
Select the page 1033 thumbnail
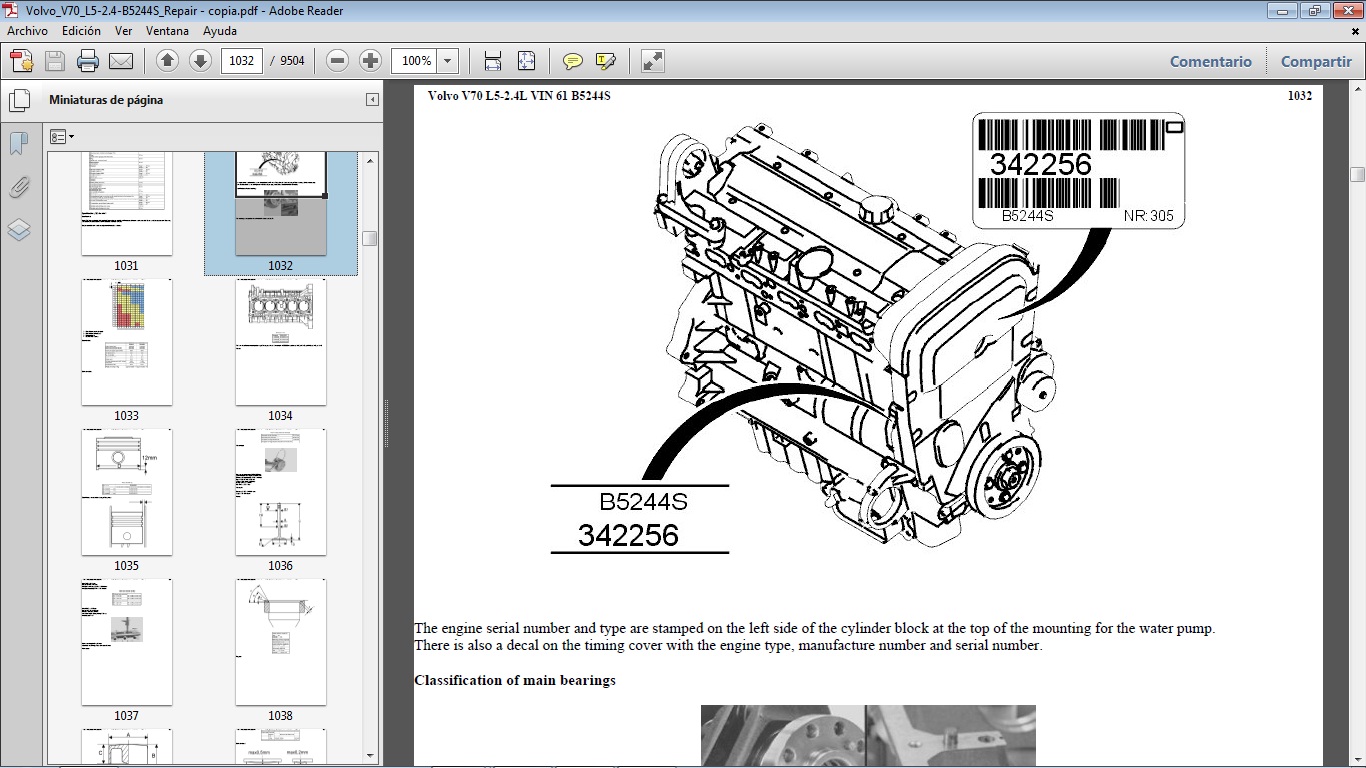click(127, 342)
